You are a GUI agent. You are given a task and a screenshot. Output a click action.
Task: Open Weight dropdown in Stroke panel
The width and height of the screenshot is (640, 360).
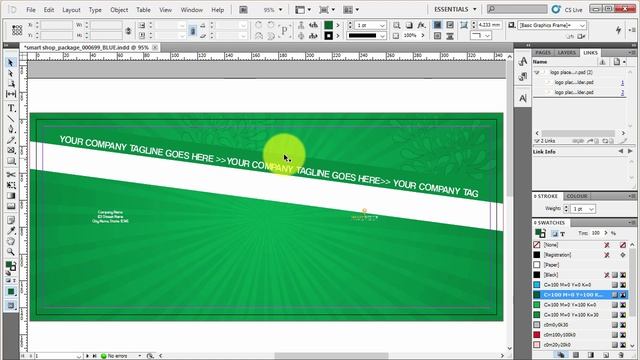(x=591, y=209)
